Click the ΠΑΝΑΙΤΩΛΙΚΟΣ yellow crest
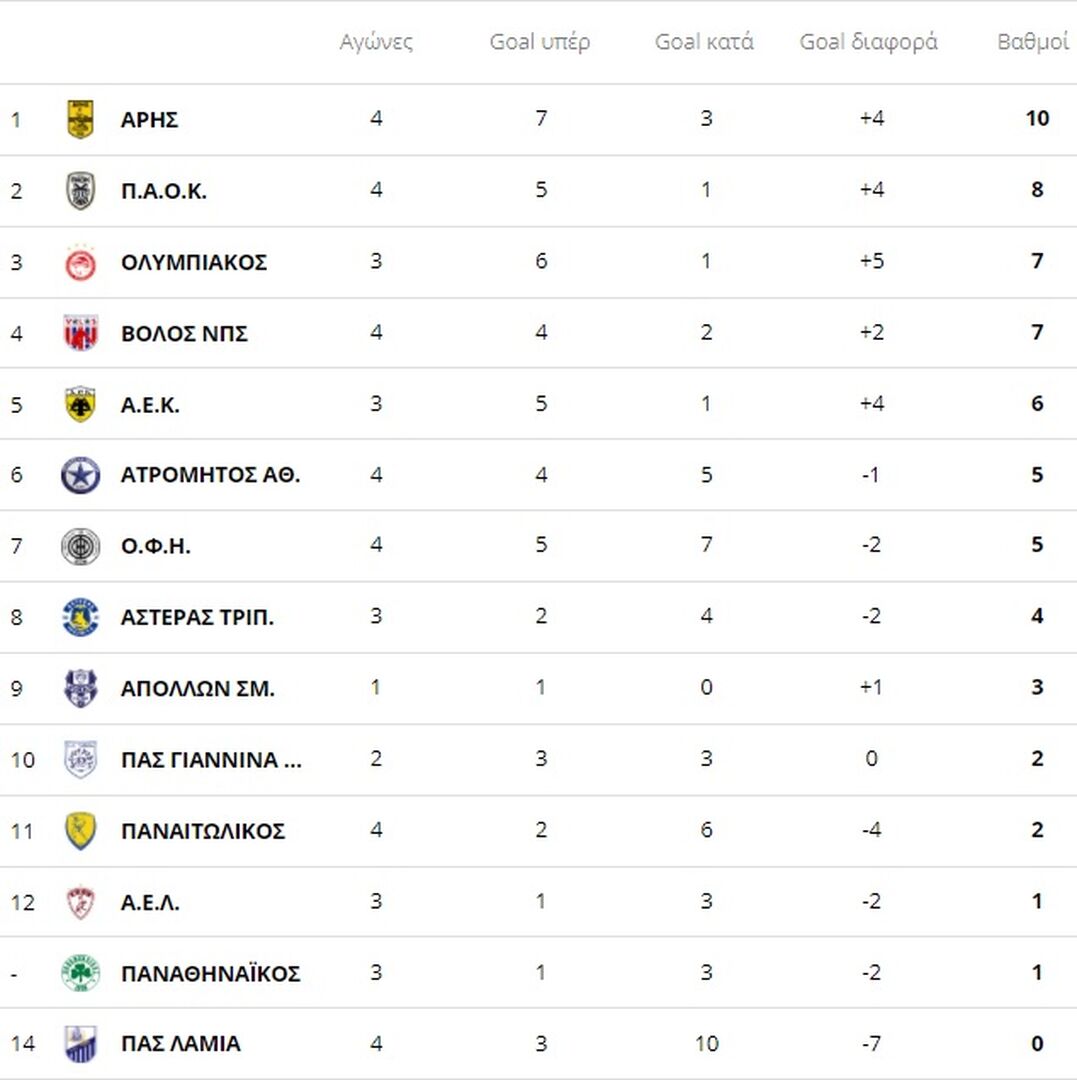1077x1080 pixels. pyautogui.click(x=81, y=831)
